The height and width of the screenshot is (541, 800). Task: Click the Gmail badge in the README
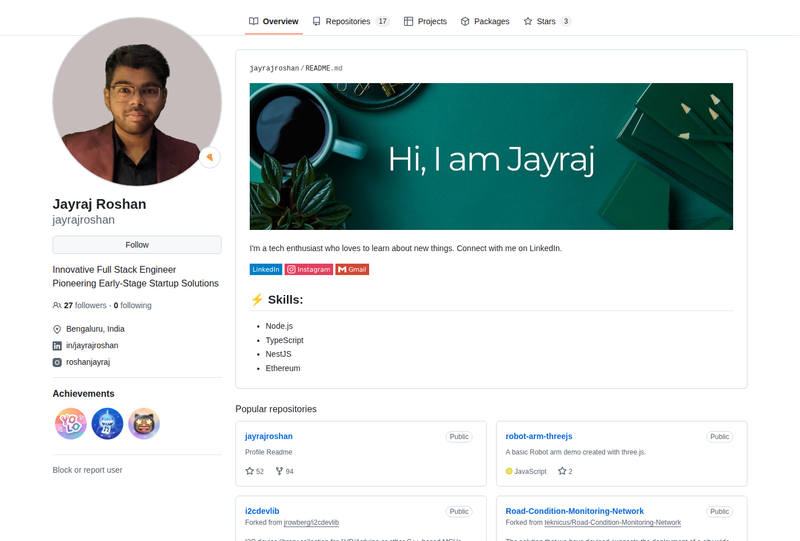click(x=352, y=269)
